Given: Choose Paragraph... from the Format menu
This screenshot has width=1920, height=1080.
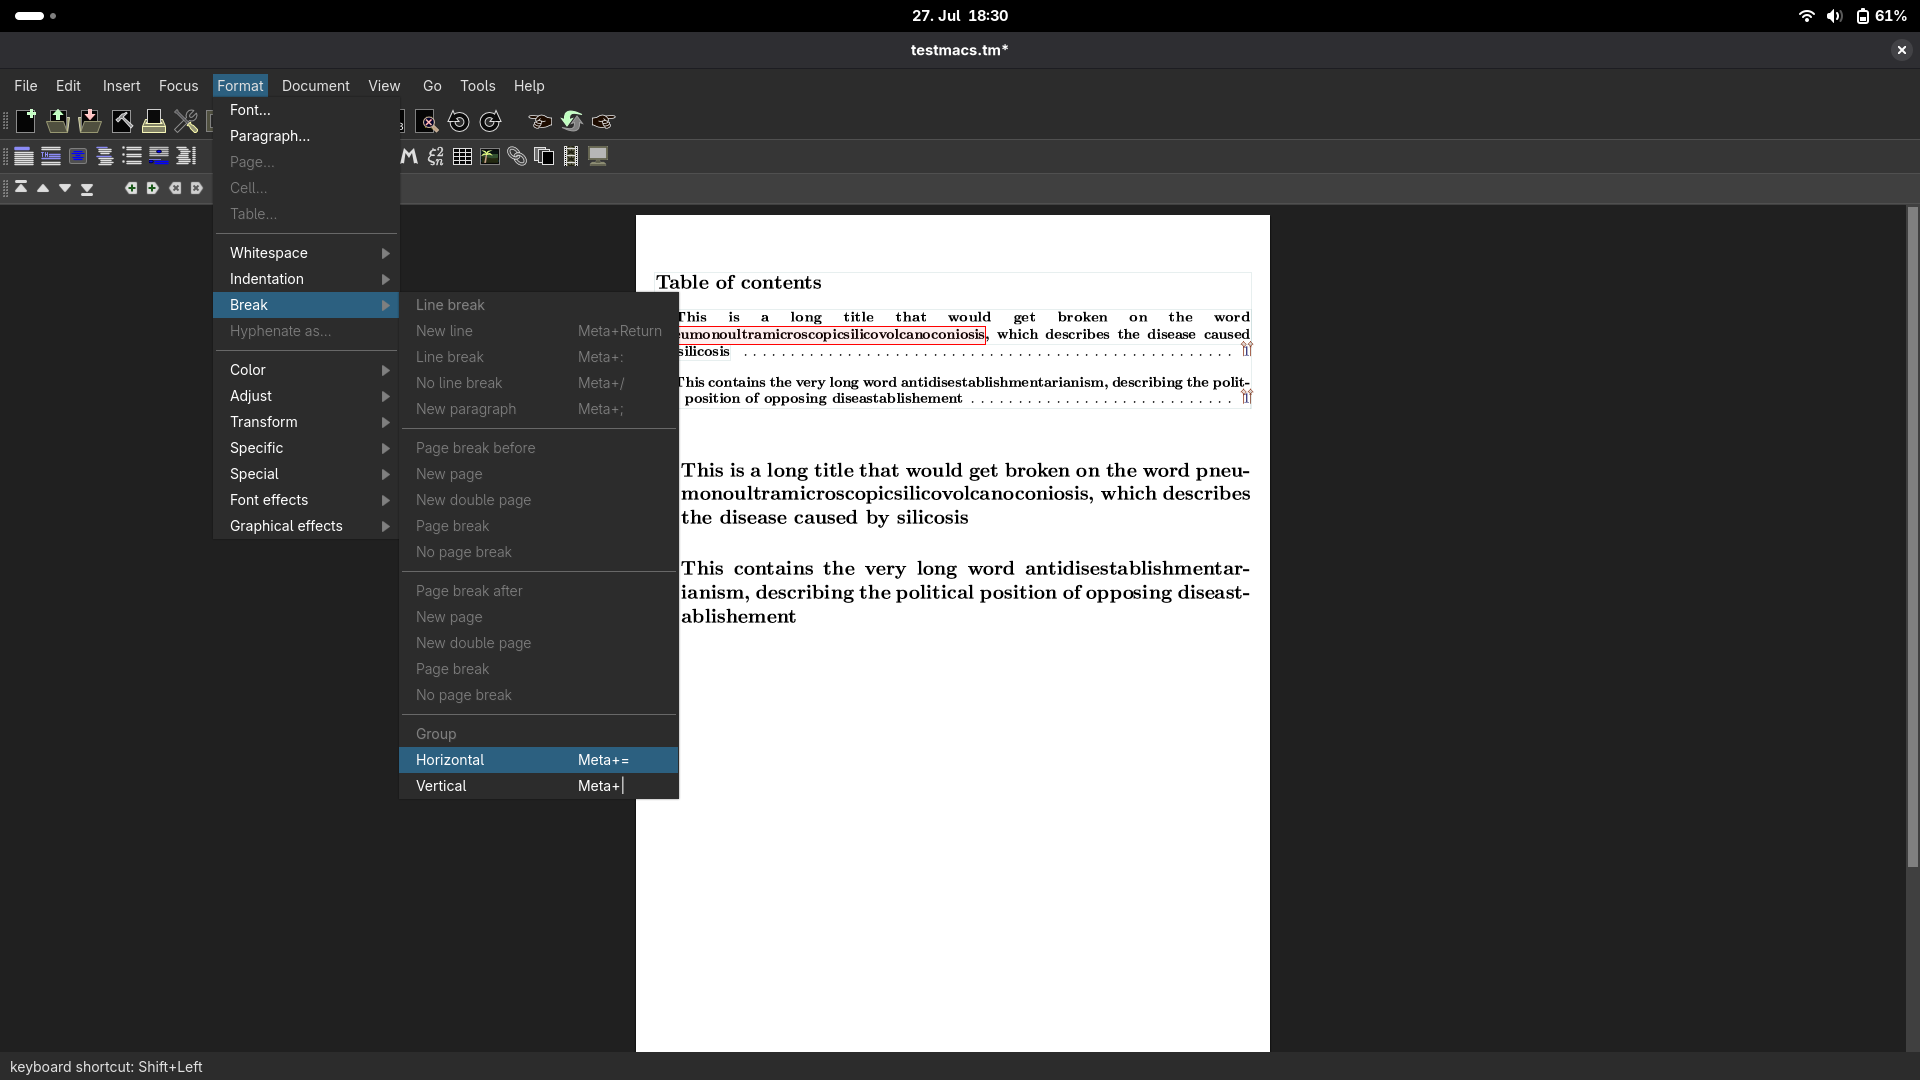Looking at the screenshot, I should [x=306, y=136].
